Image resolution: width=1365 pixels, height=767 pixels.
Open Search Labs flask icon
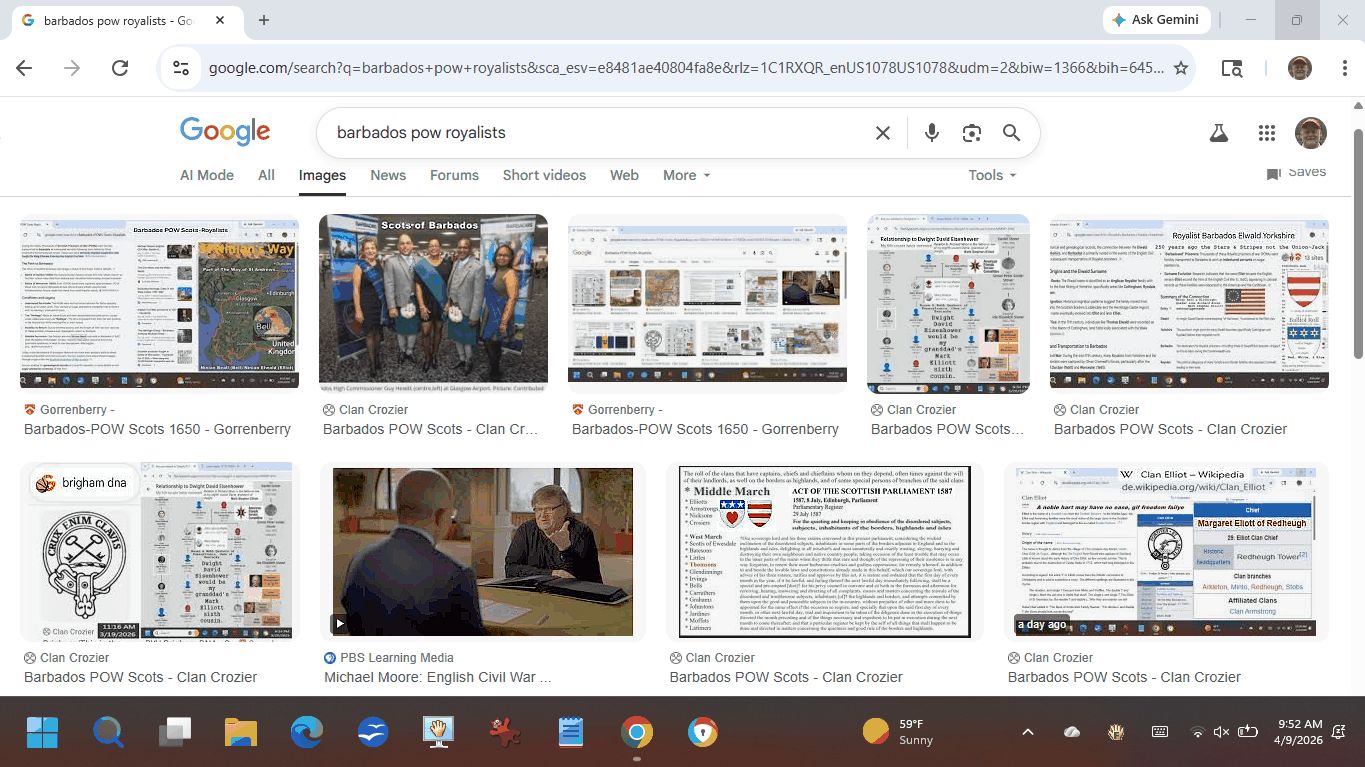1218,133
